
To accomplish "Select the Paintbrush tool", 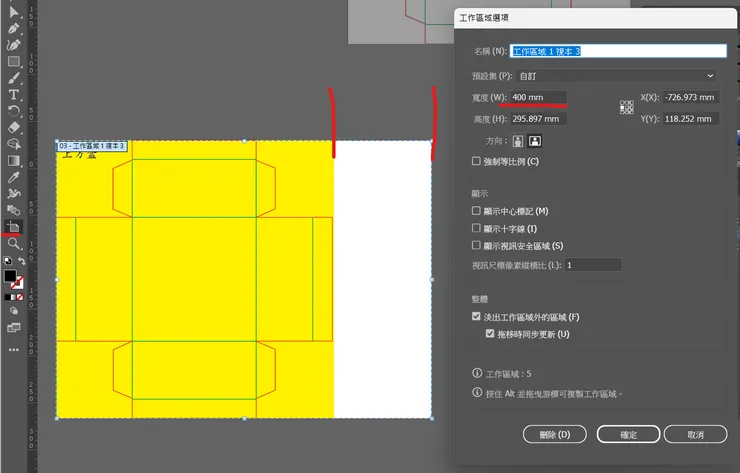I will click(14, 78).
